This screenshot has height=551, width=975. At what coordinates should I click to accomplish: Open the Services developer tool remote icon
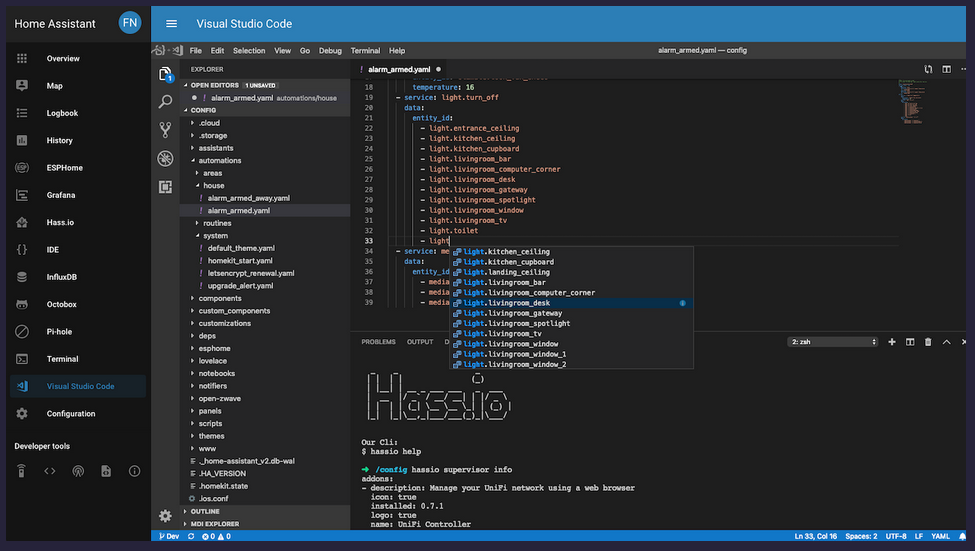click(x=21, y=471)
